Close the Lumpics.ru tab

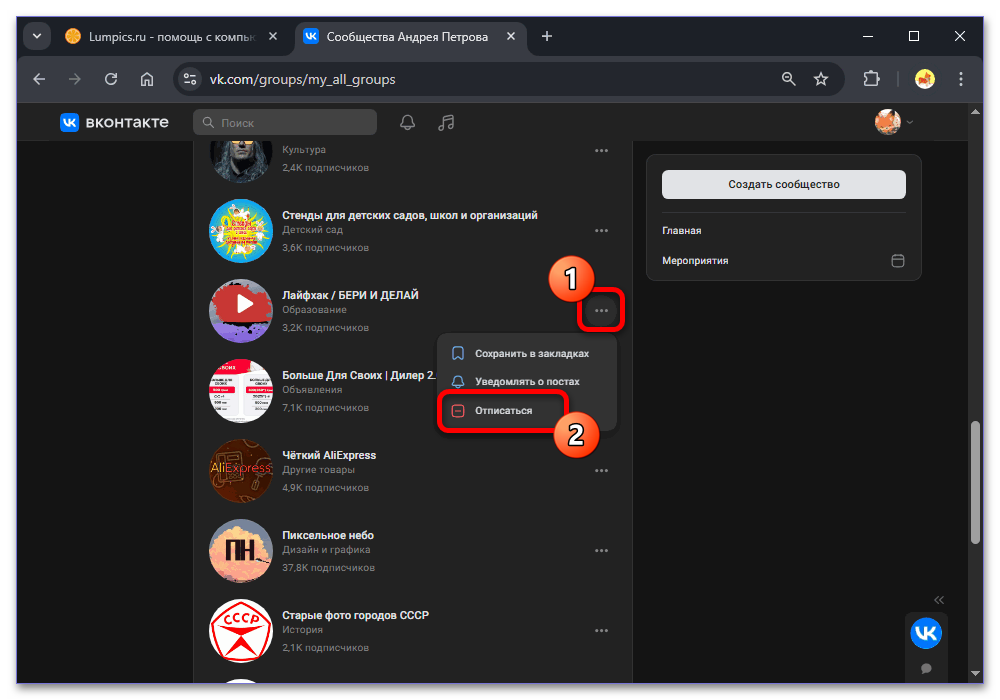(273, 36)
